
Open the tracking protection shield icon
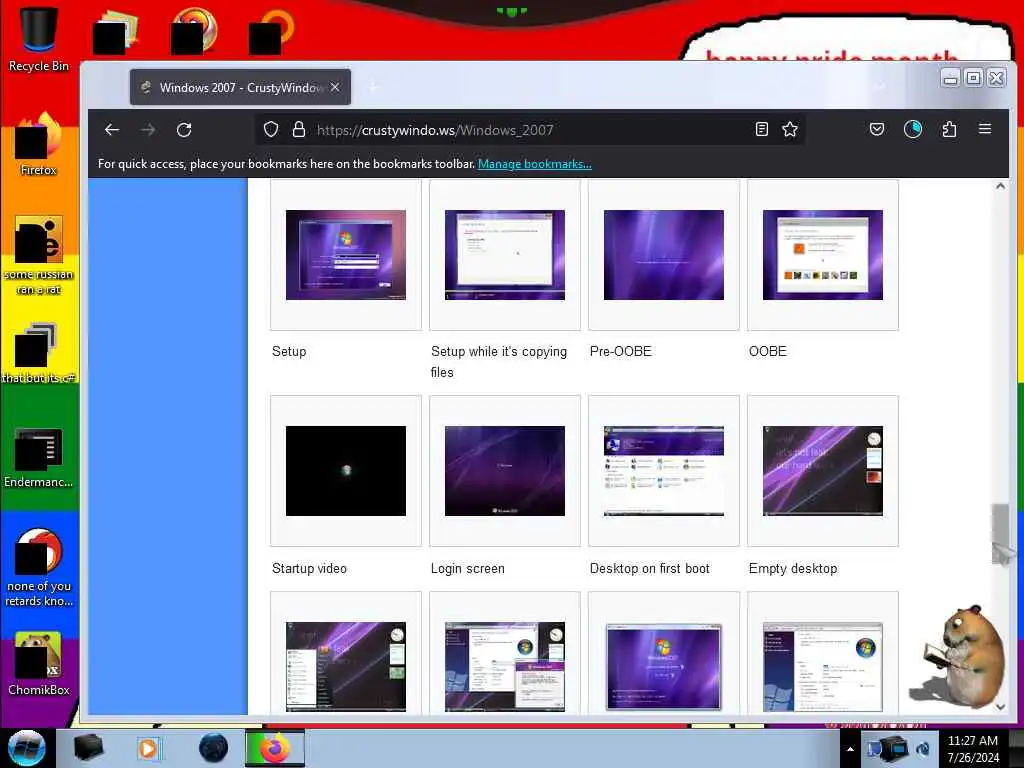coord(271,129)
